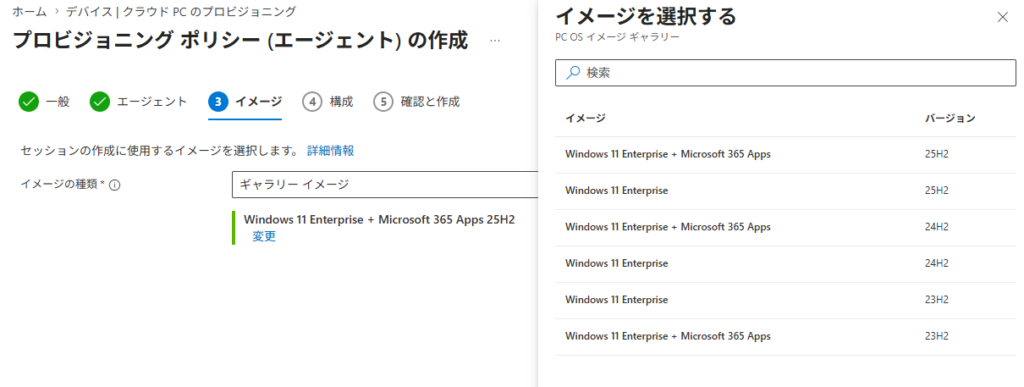Image resolution: width=1024 pixels, height=387 pixels.
Task: Click the green checkmark for 一般 step
Action: pos(29,102)
